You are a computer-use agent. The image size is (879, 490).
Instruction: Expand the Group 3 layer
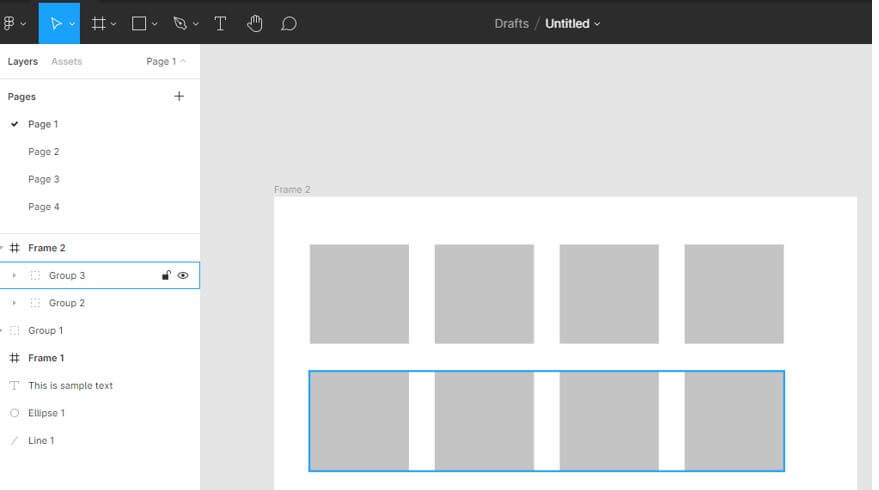[14, 275]
